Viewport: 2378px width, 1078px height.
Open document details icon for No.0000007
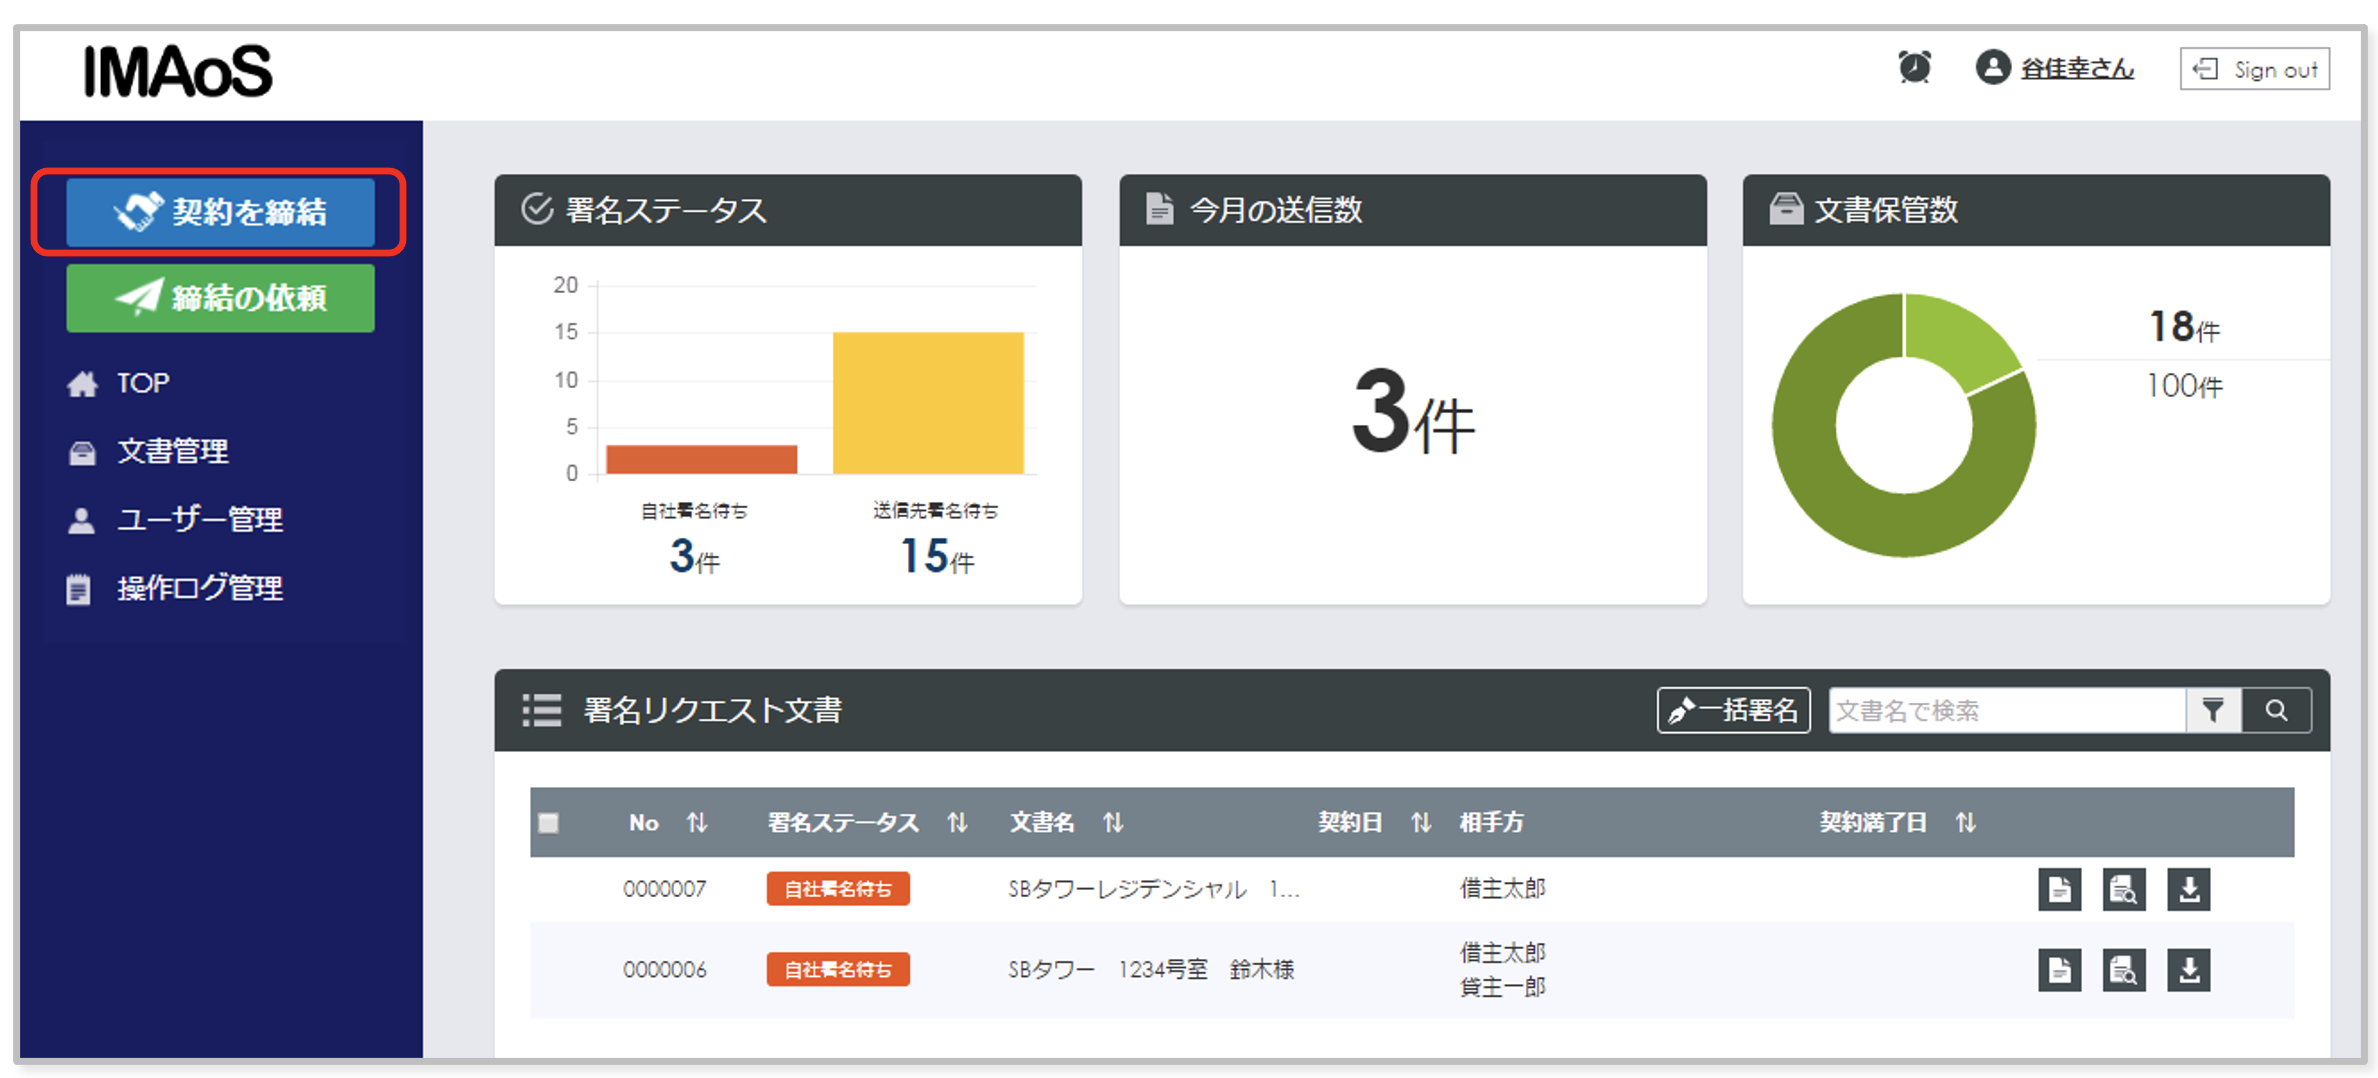pos(2058,889)
